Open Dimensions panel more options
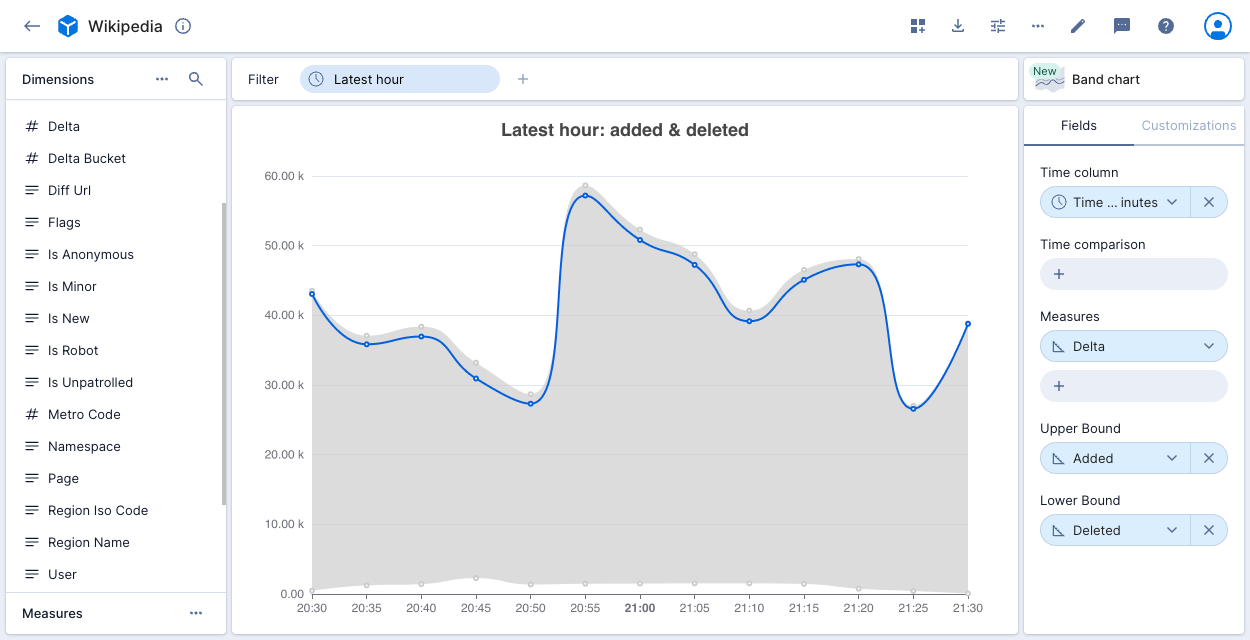This screenshot has width=1250, height=640. pyautogui.click(x=162, y=79)
